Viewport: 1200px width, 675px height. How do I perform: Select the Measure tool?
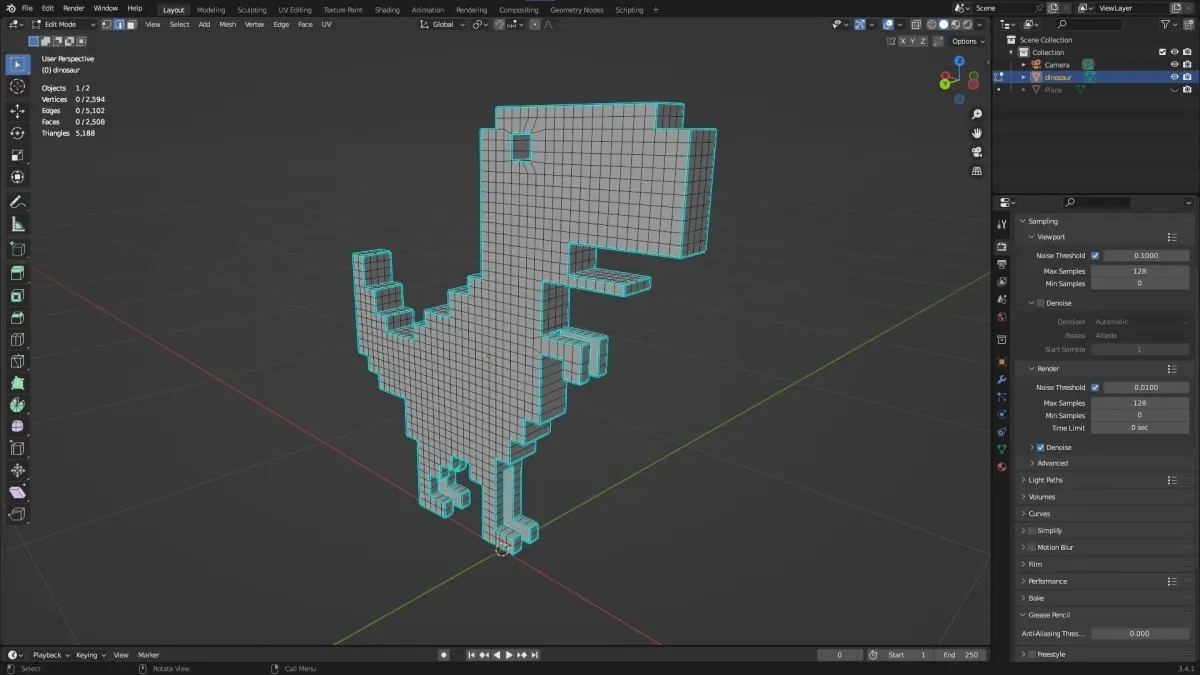[17, 224]
